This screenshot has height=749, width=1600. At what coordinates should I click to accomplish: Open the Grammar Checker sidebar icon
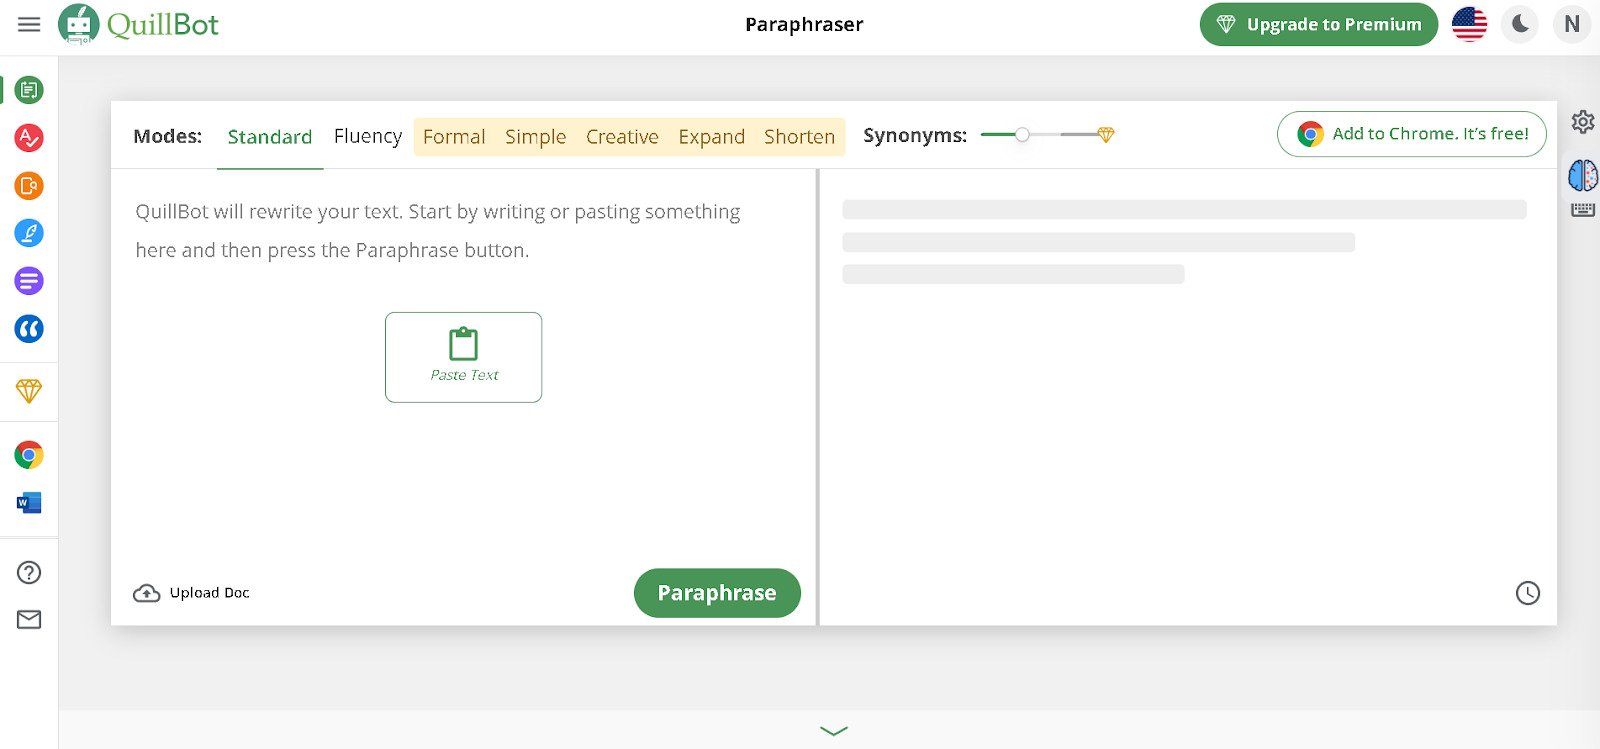[x=29, y=138]
